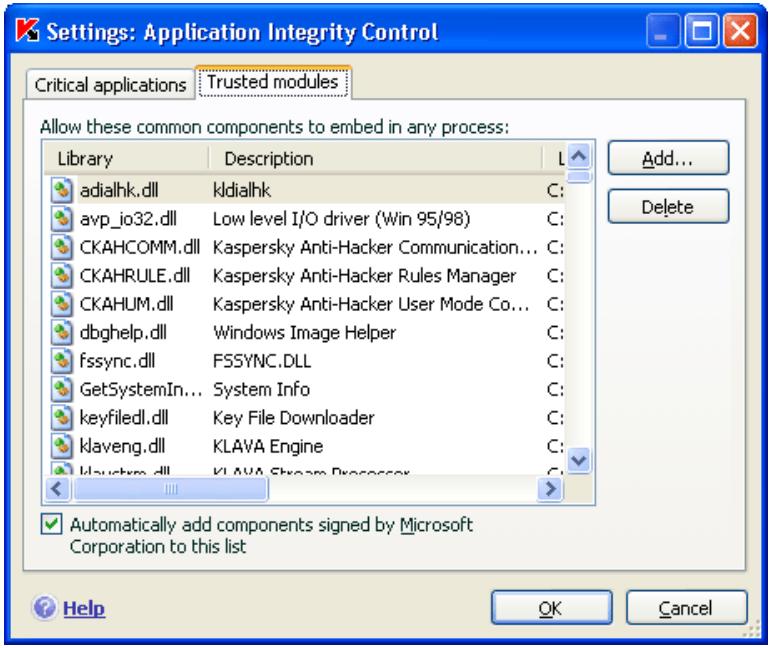Viewport: 770px width, 648px height.
Task: Select the avp_io32.dll entry
Action: click(129, 219)
